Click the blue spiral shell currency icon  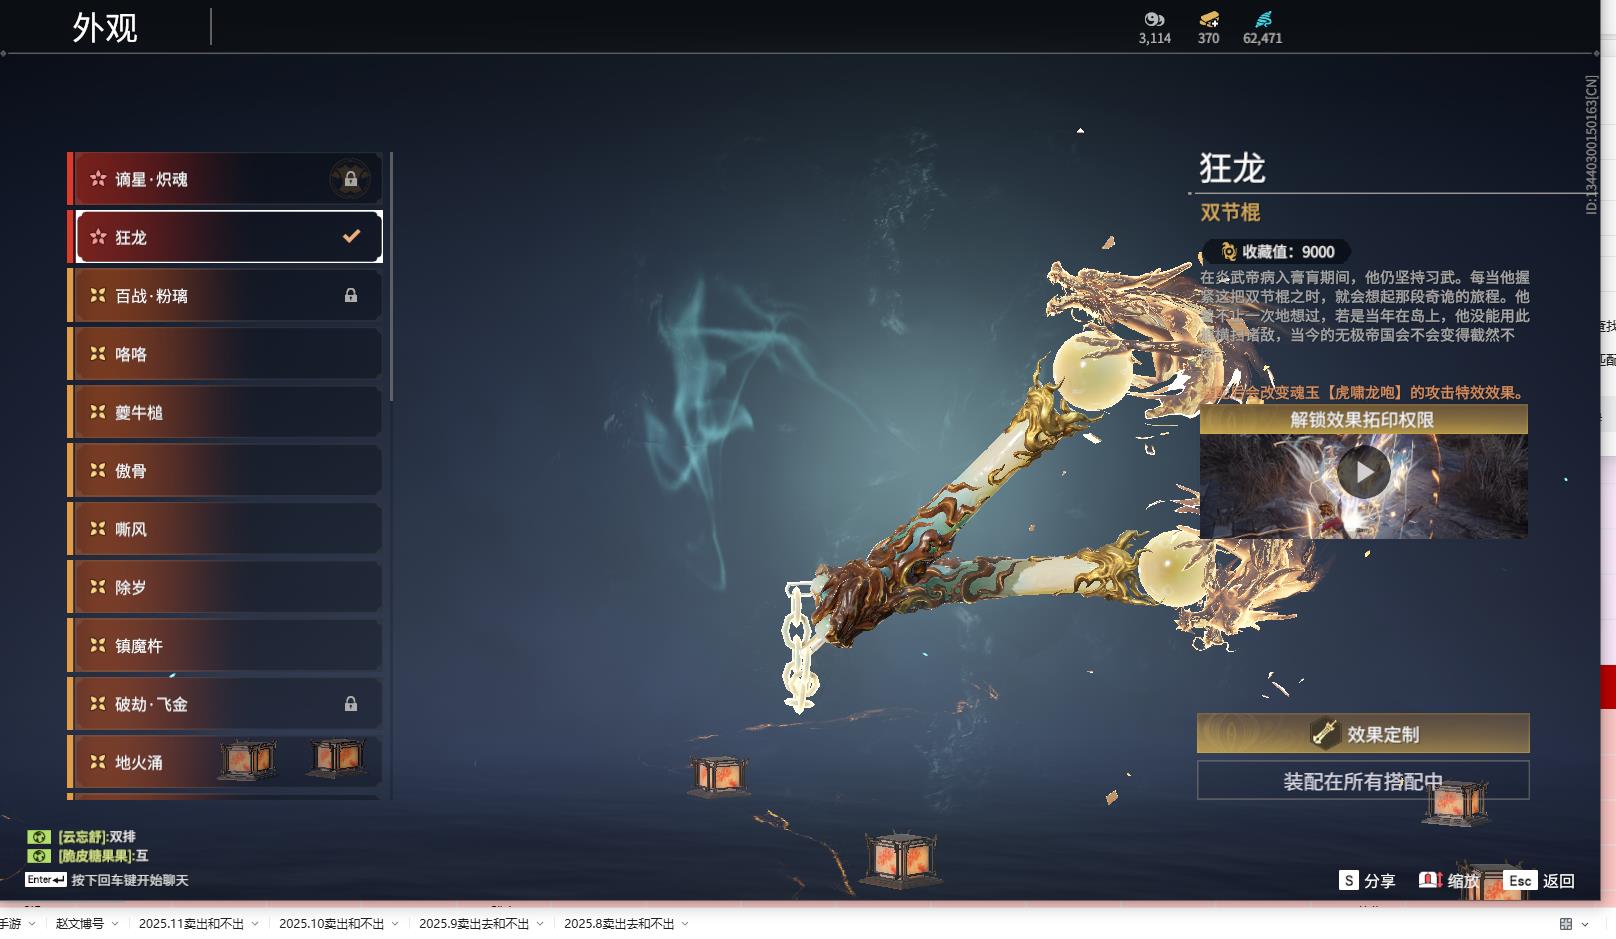[x=1262, y=19]
